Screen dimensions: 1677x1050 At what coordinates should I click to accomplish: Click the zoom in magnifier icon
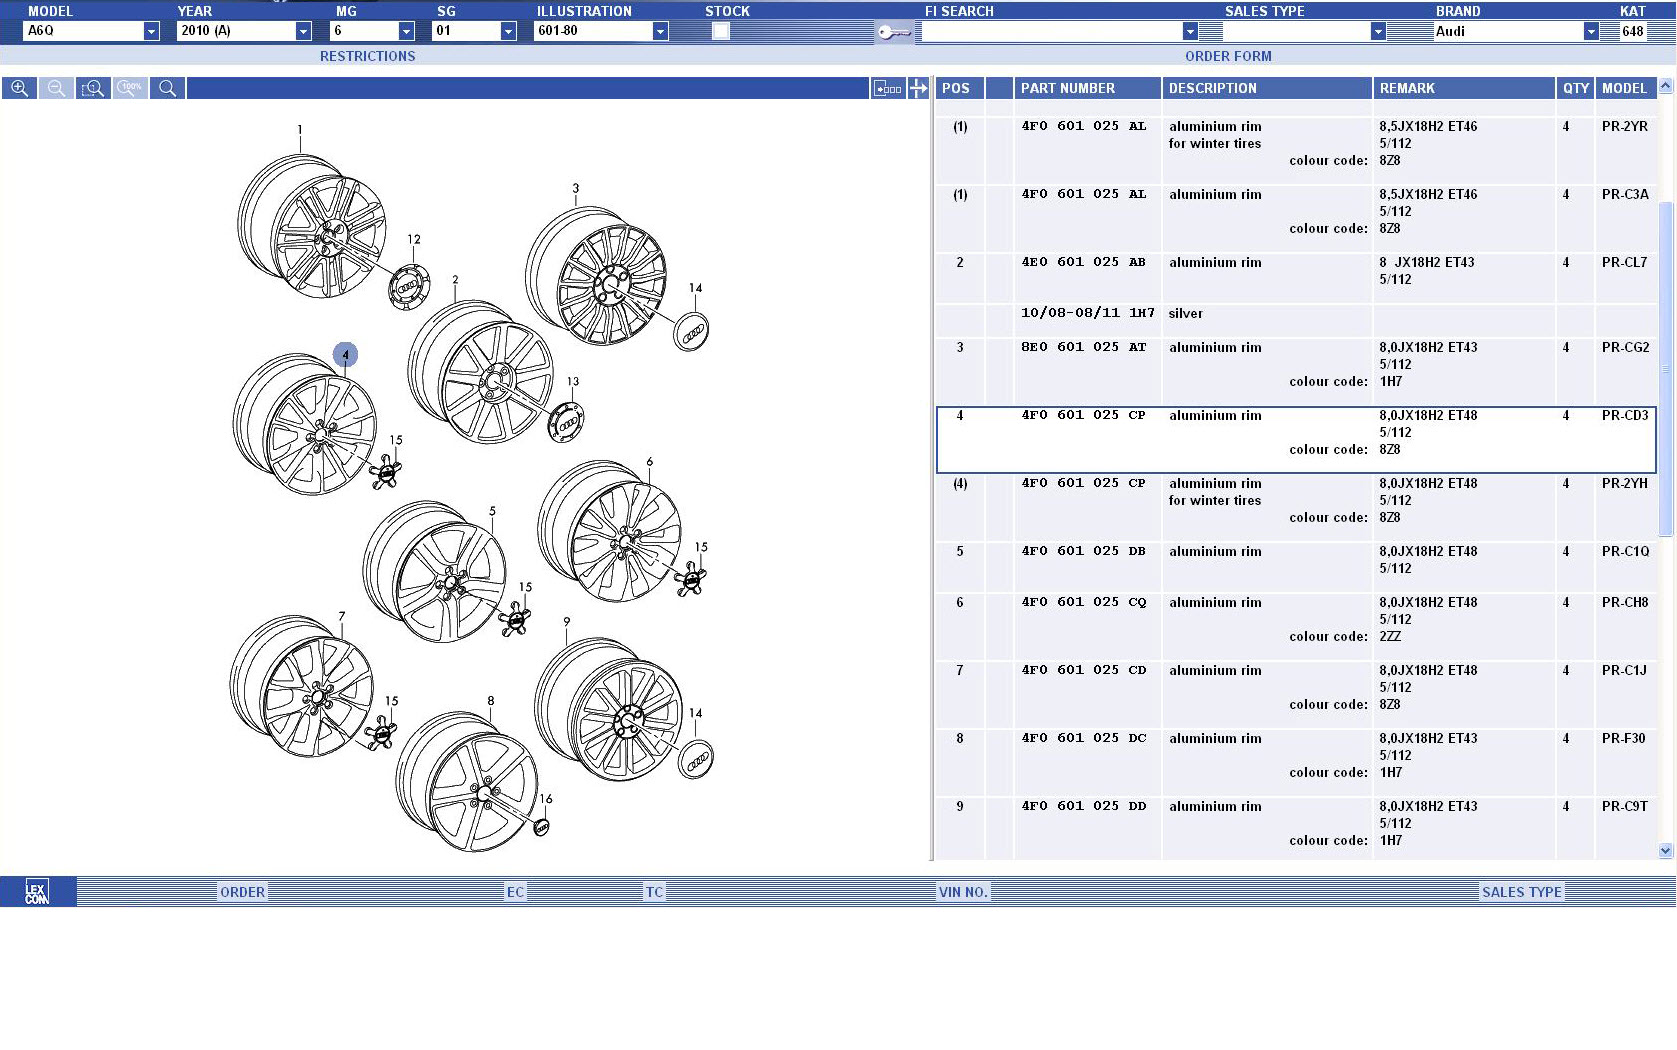click(x=19, y=89)
